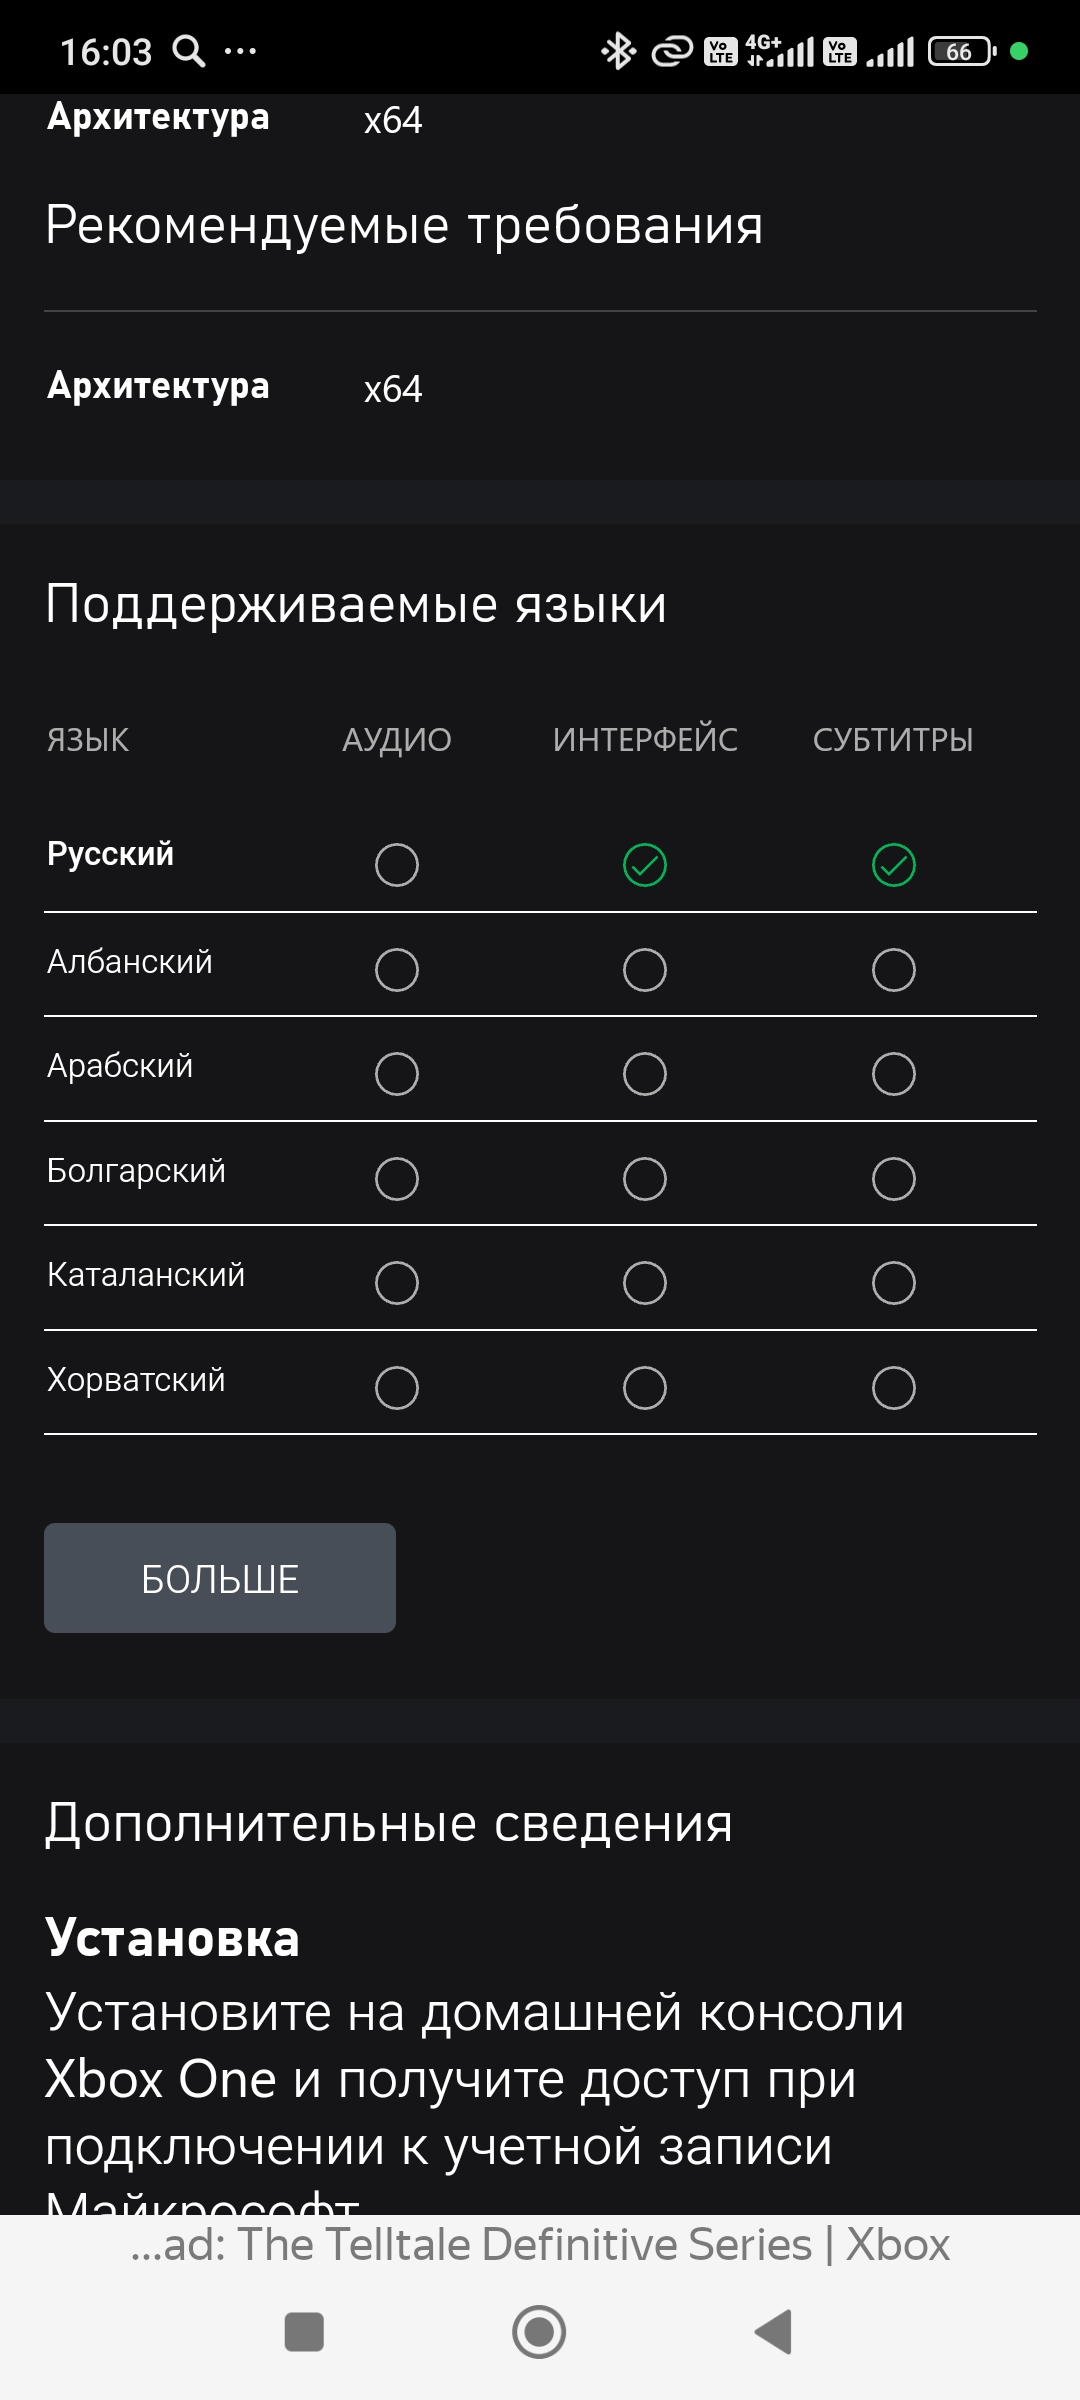Tap the СУБТИТРЫ column header
Screen dimensions: 1080x2400
tap(893, 740)
